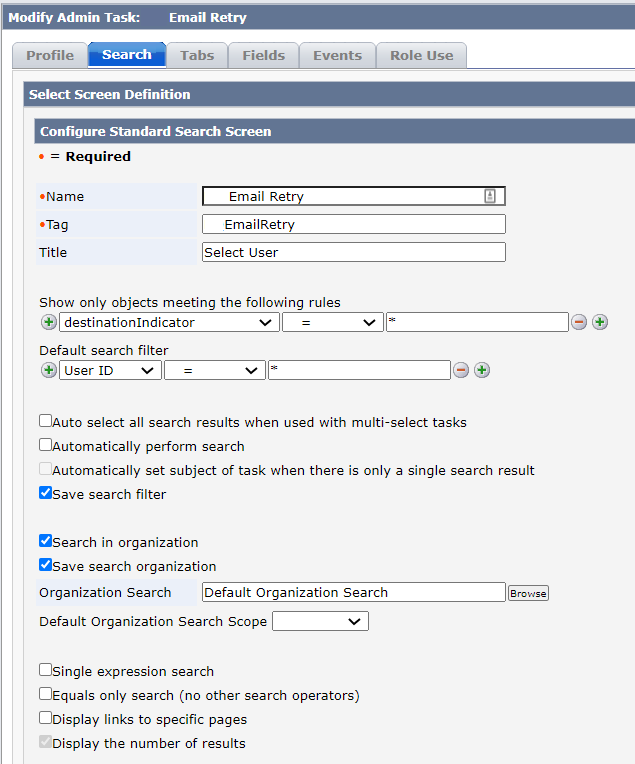Expand Default Organization Search Scope dropdown
The height and width of the screenshot is (764, 635).
tap(320, 622)
